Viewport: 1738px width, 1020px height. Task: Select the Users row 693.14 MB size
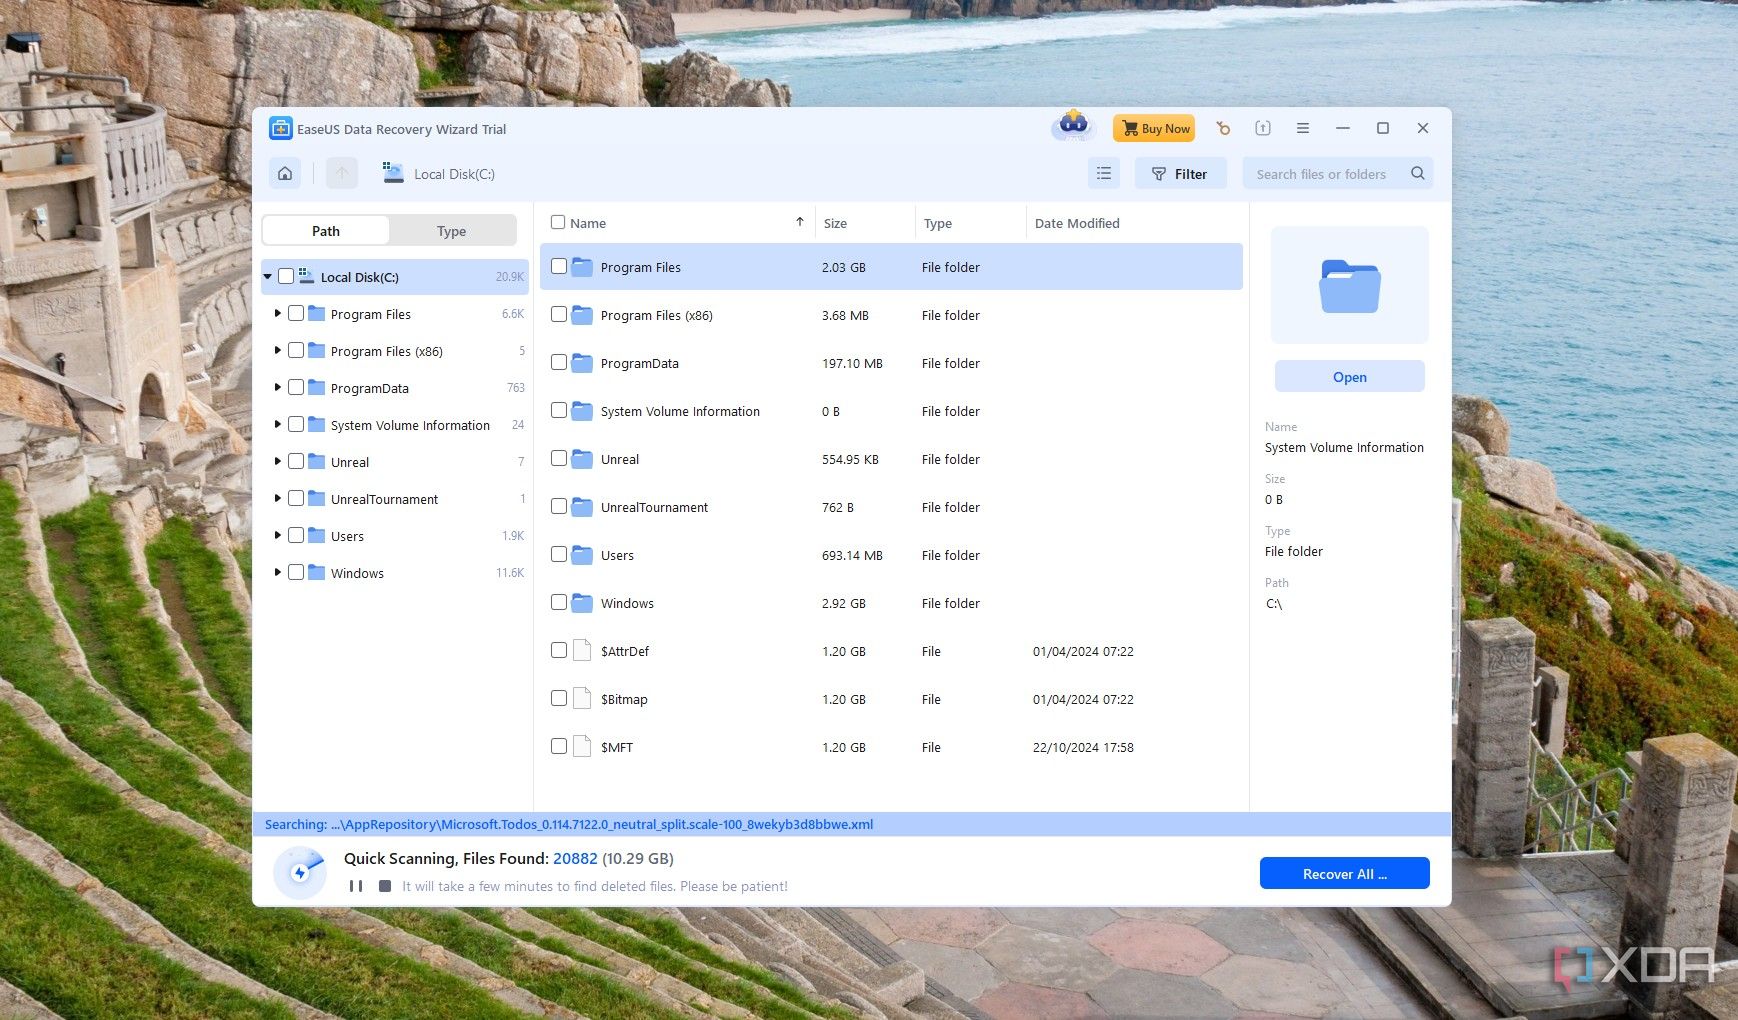[852, 555]
